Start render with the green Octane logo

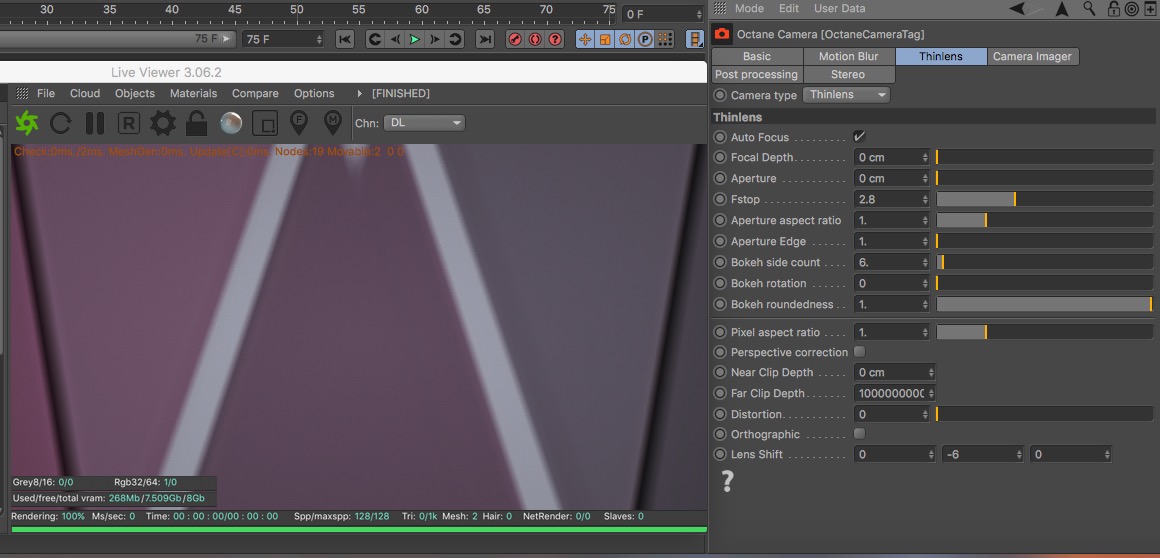pos(27,123)
